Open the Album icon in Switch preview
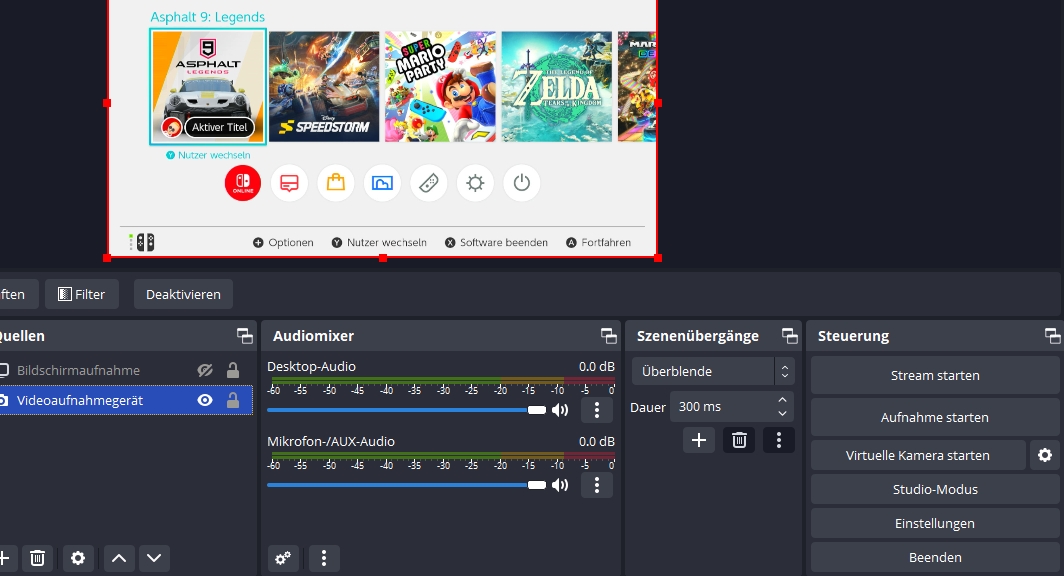The width and height of the screenshot is (1064, 576). [x=382, y=183]
